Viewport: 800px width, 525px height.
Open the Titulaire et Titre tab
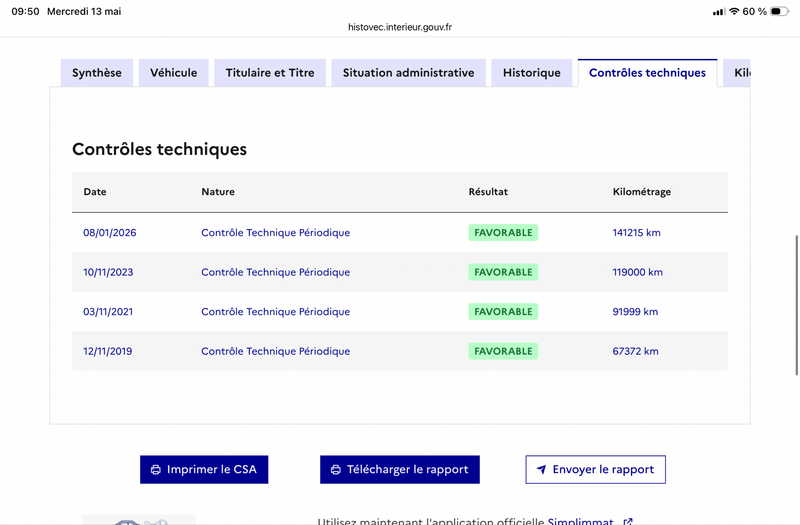(x=270, y=73)
